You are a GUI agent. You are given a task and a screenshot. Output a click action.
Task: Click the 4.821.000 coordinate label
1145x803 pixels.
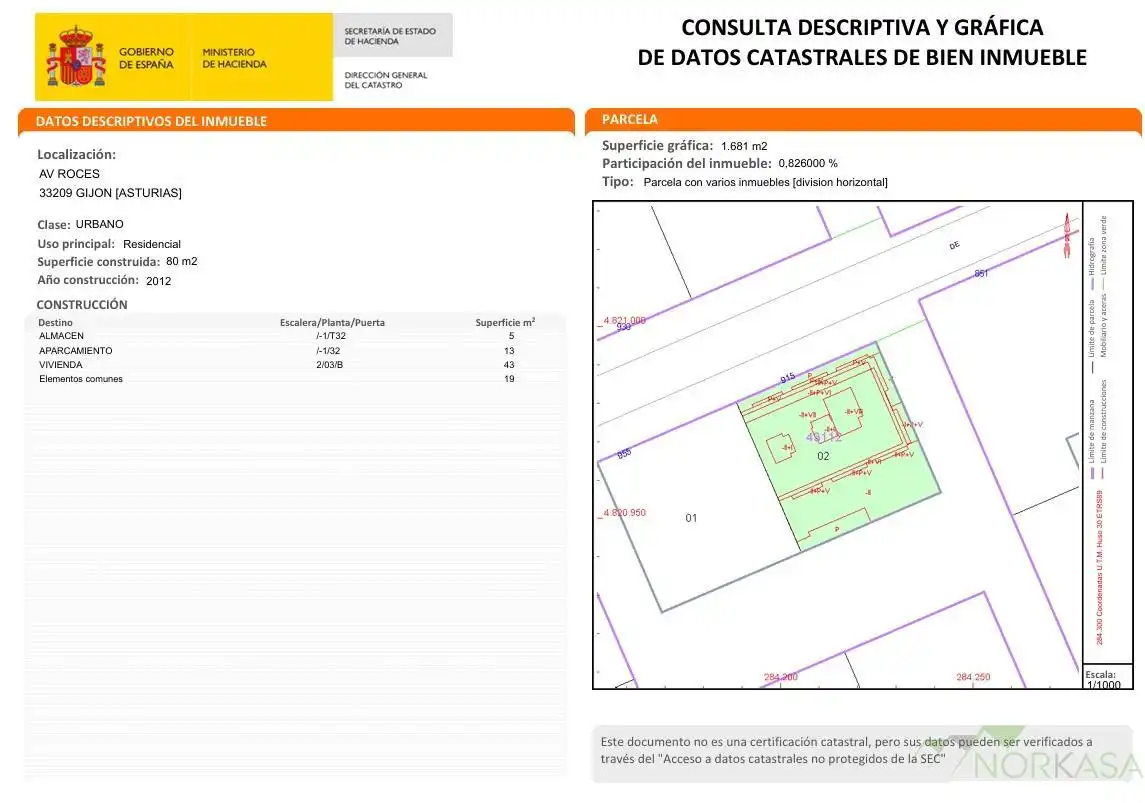click(624, 320)
